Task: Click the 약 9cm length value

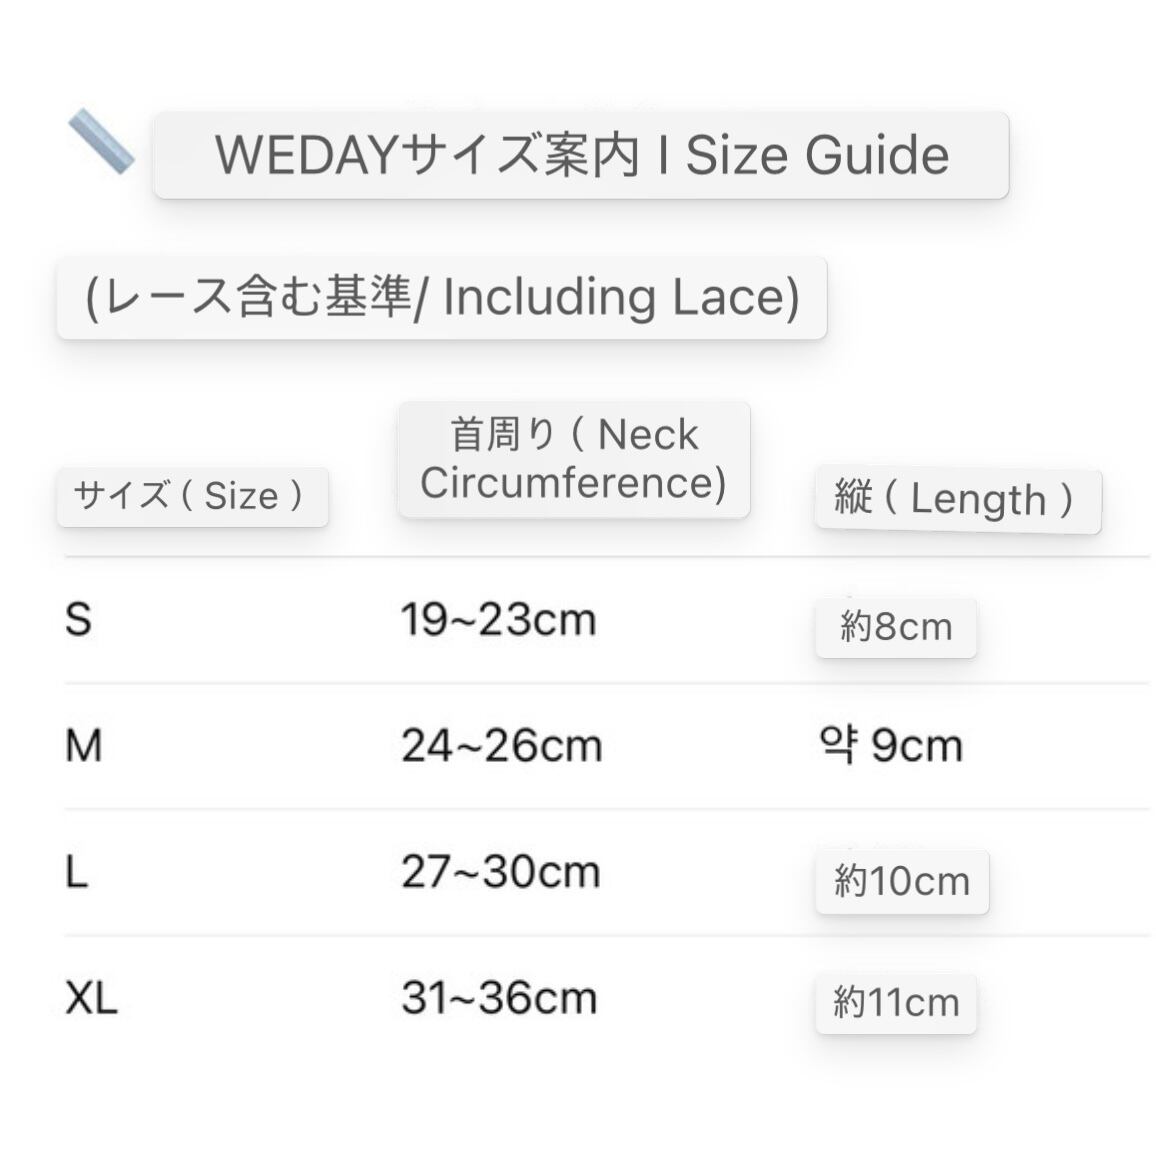Action: [x=890, y=746]
